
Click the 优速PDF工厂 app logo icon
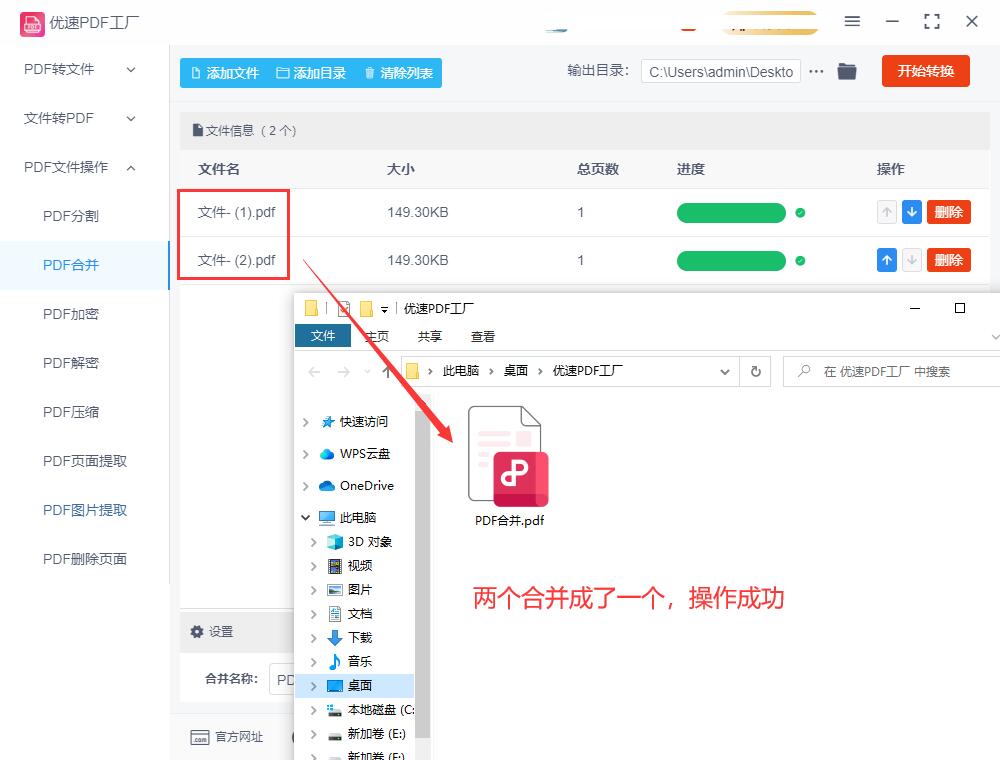click(x=32, y=24)
